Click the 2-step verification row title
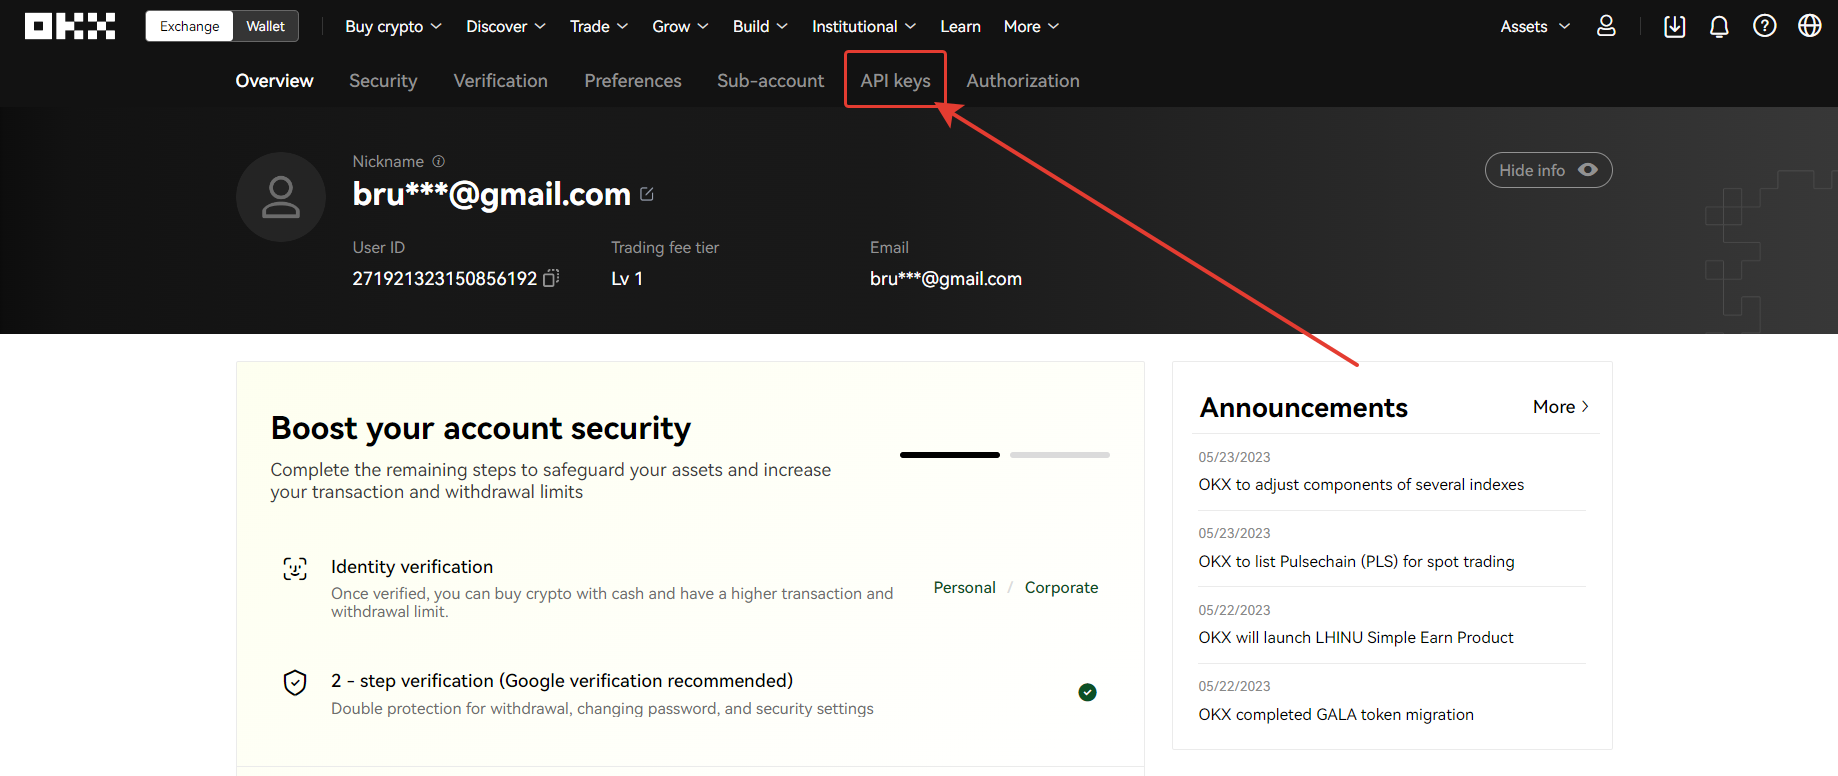The width and height of the screenshot is (1838, 776). [x=562, y=681]
